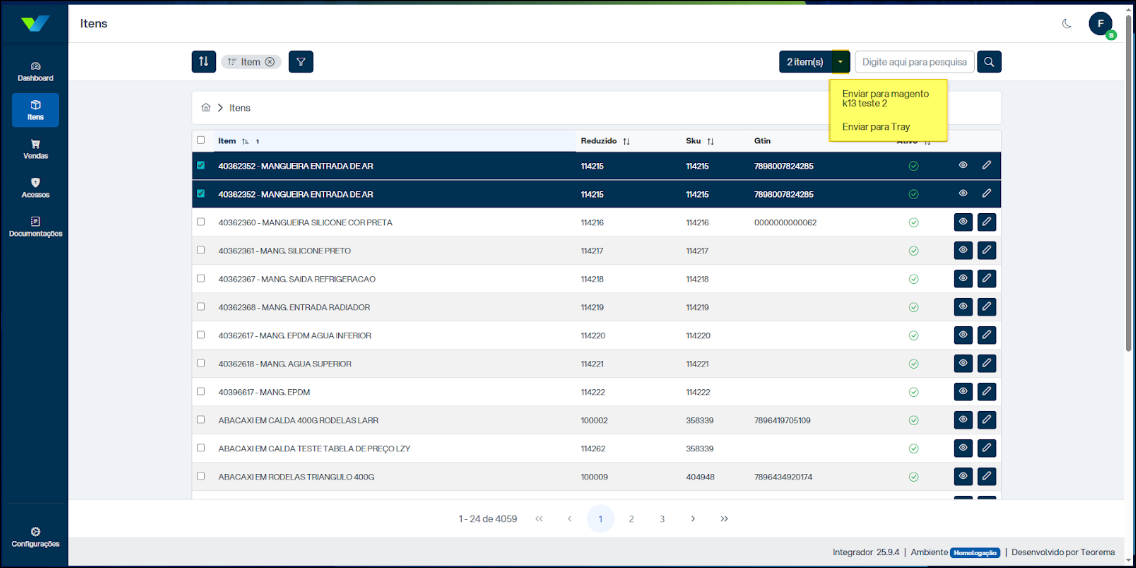Go to page 2

[631, 519]
